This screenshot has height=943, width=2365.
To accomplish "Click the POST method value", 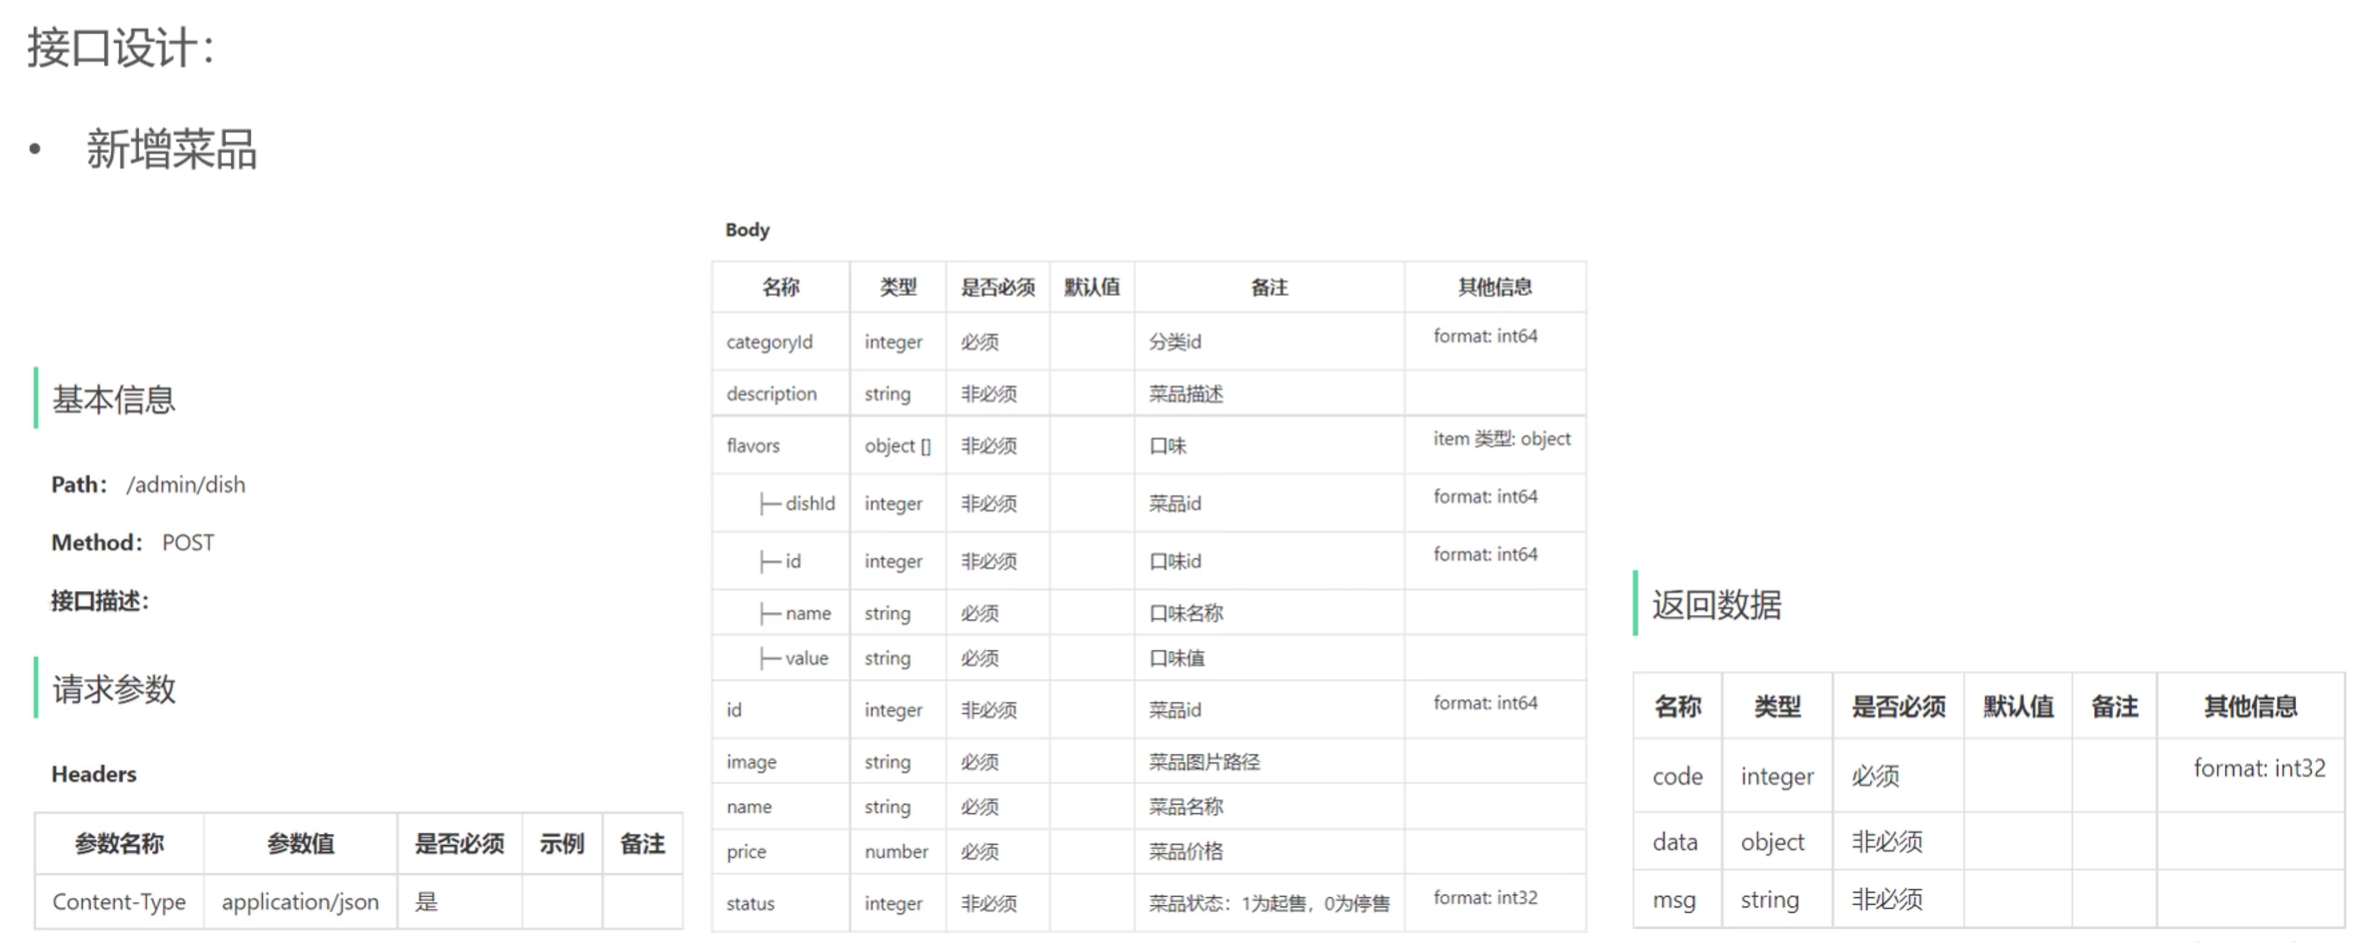I will (188, 543).
